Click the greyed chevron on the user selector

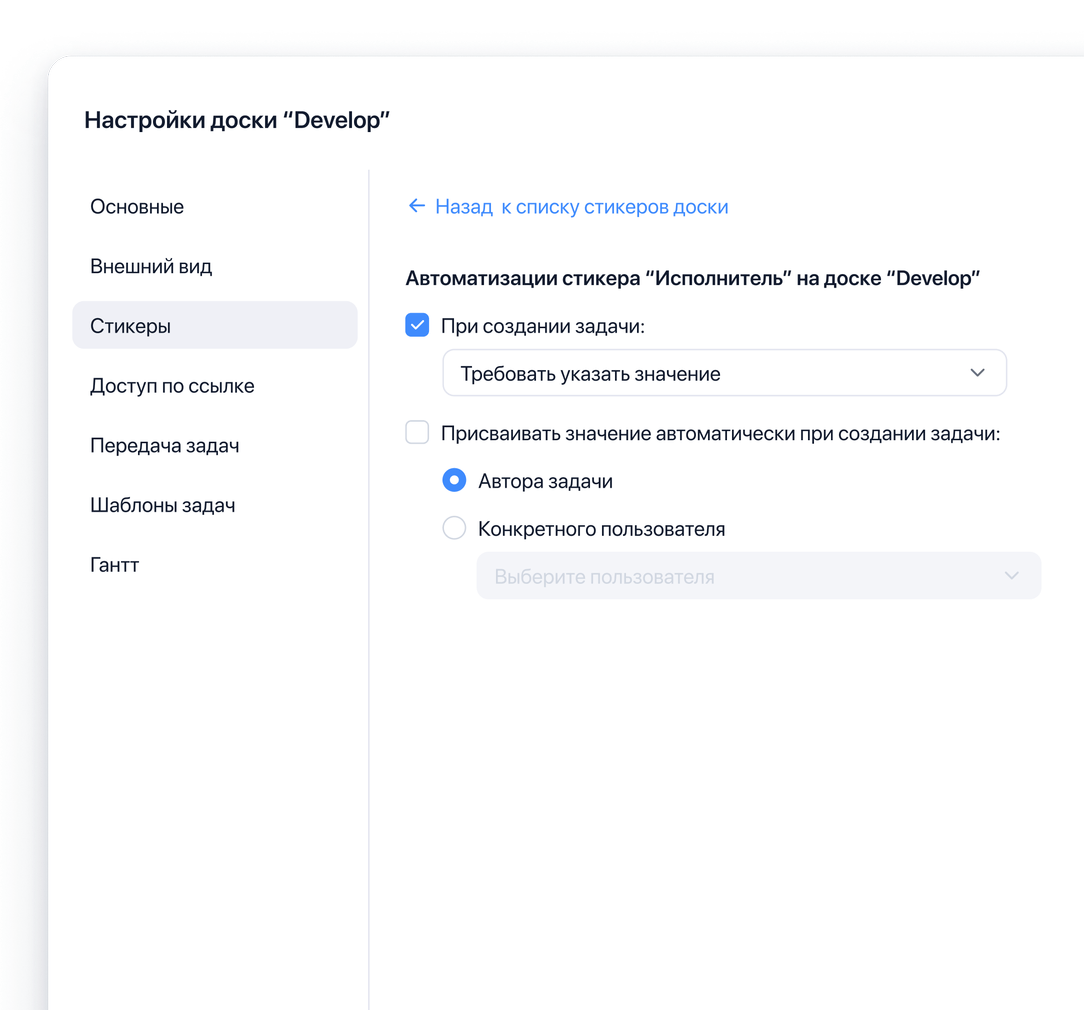pyautogui.click(x=1010, y=575)
